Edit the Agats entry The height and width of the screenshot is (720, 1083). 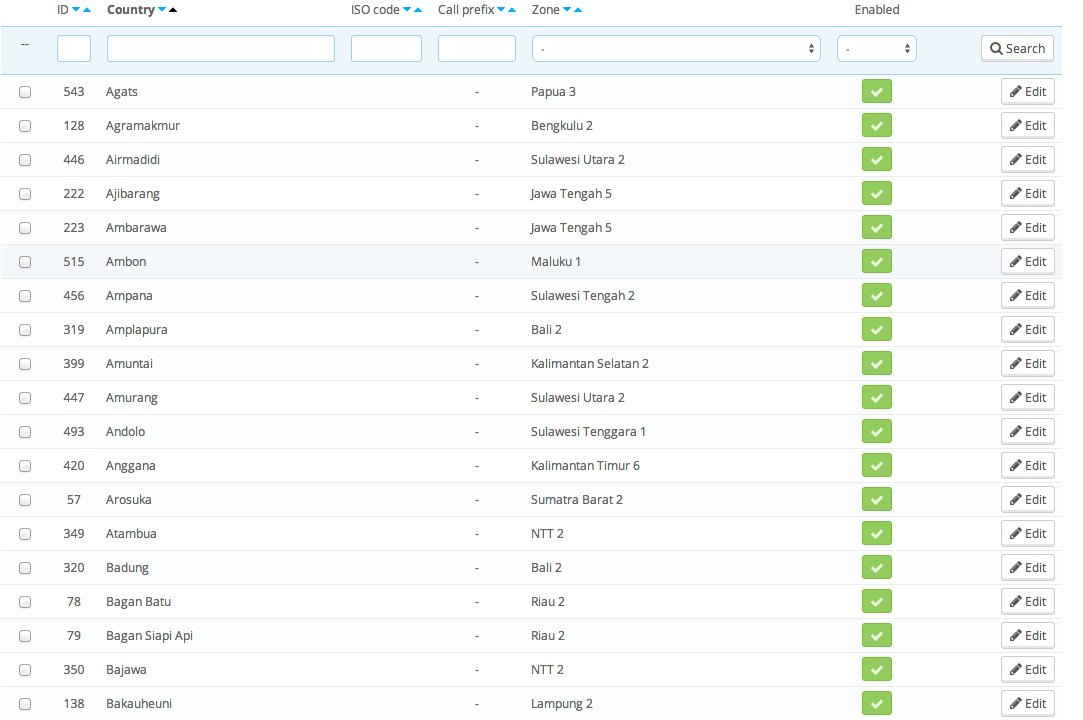point(1028,91)
